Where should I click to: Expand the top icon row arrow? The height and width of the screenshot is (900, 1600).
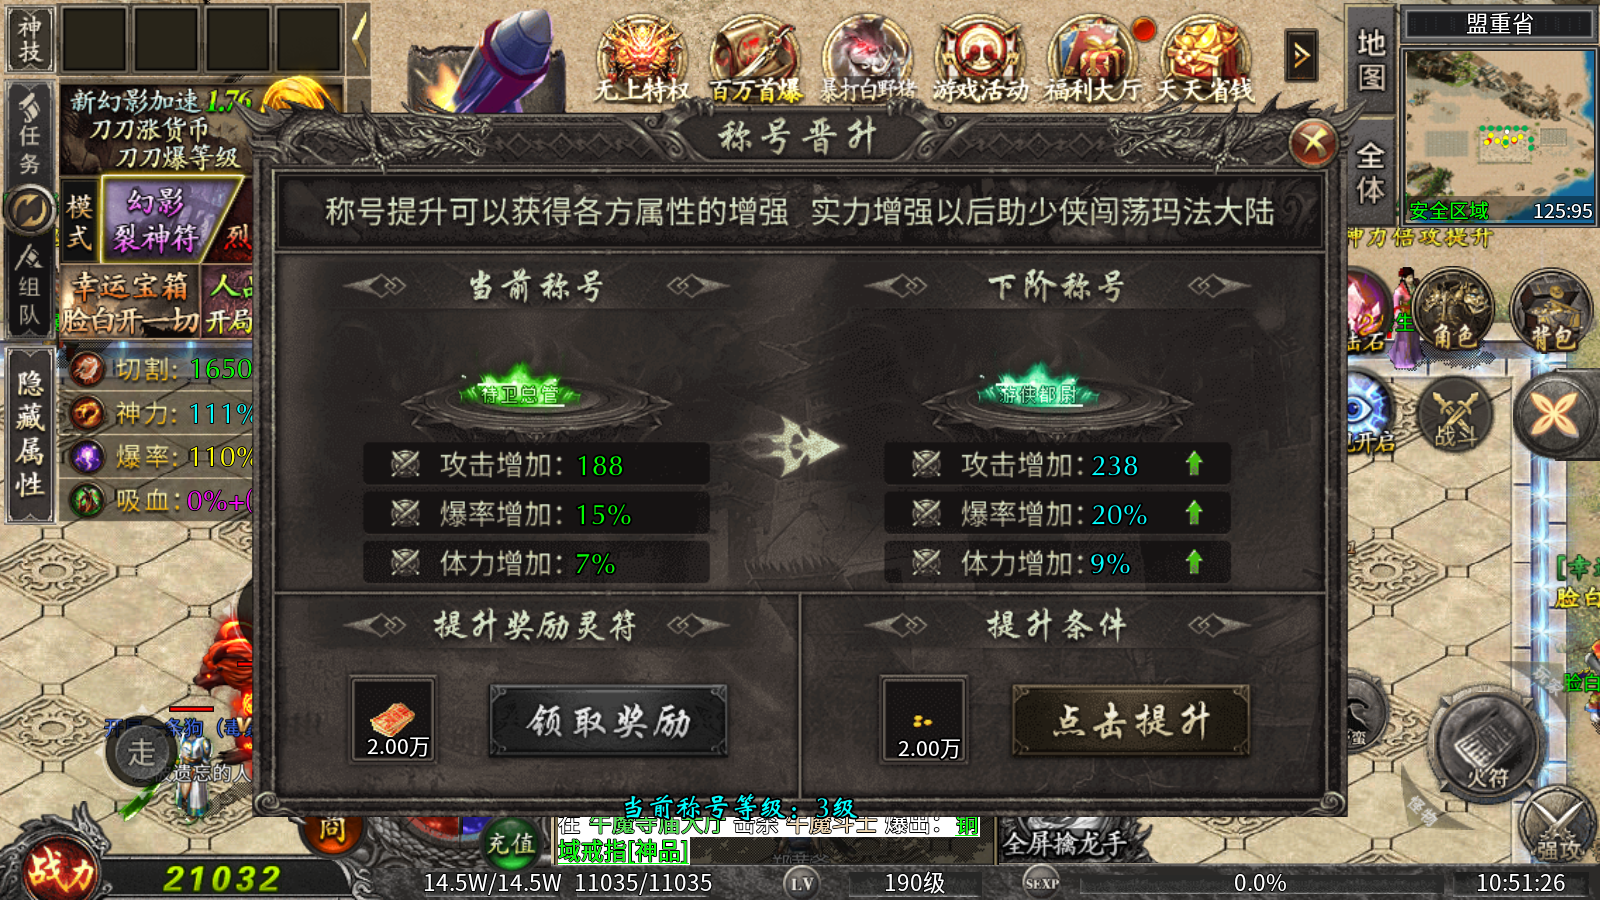pyautogui.click(x=1301, y=55)
